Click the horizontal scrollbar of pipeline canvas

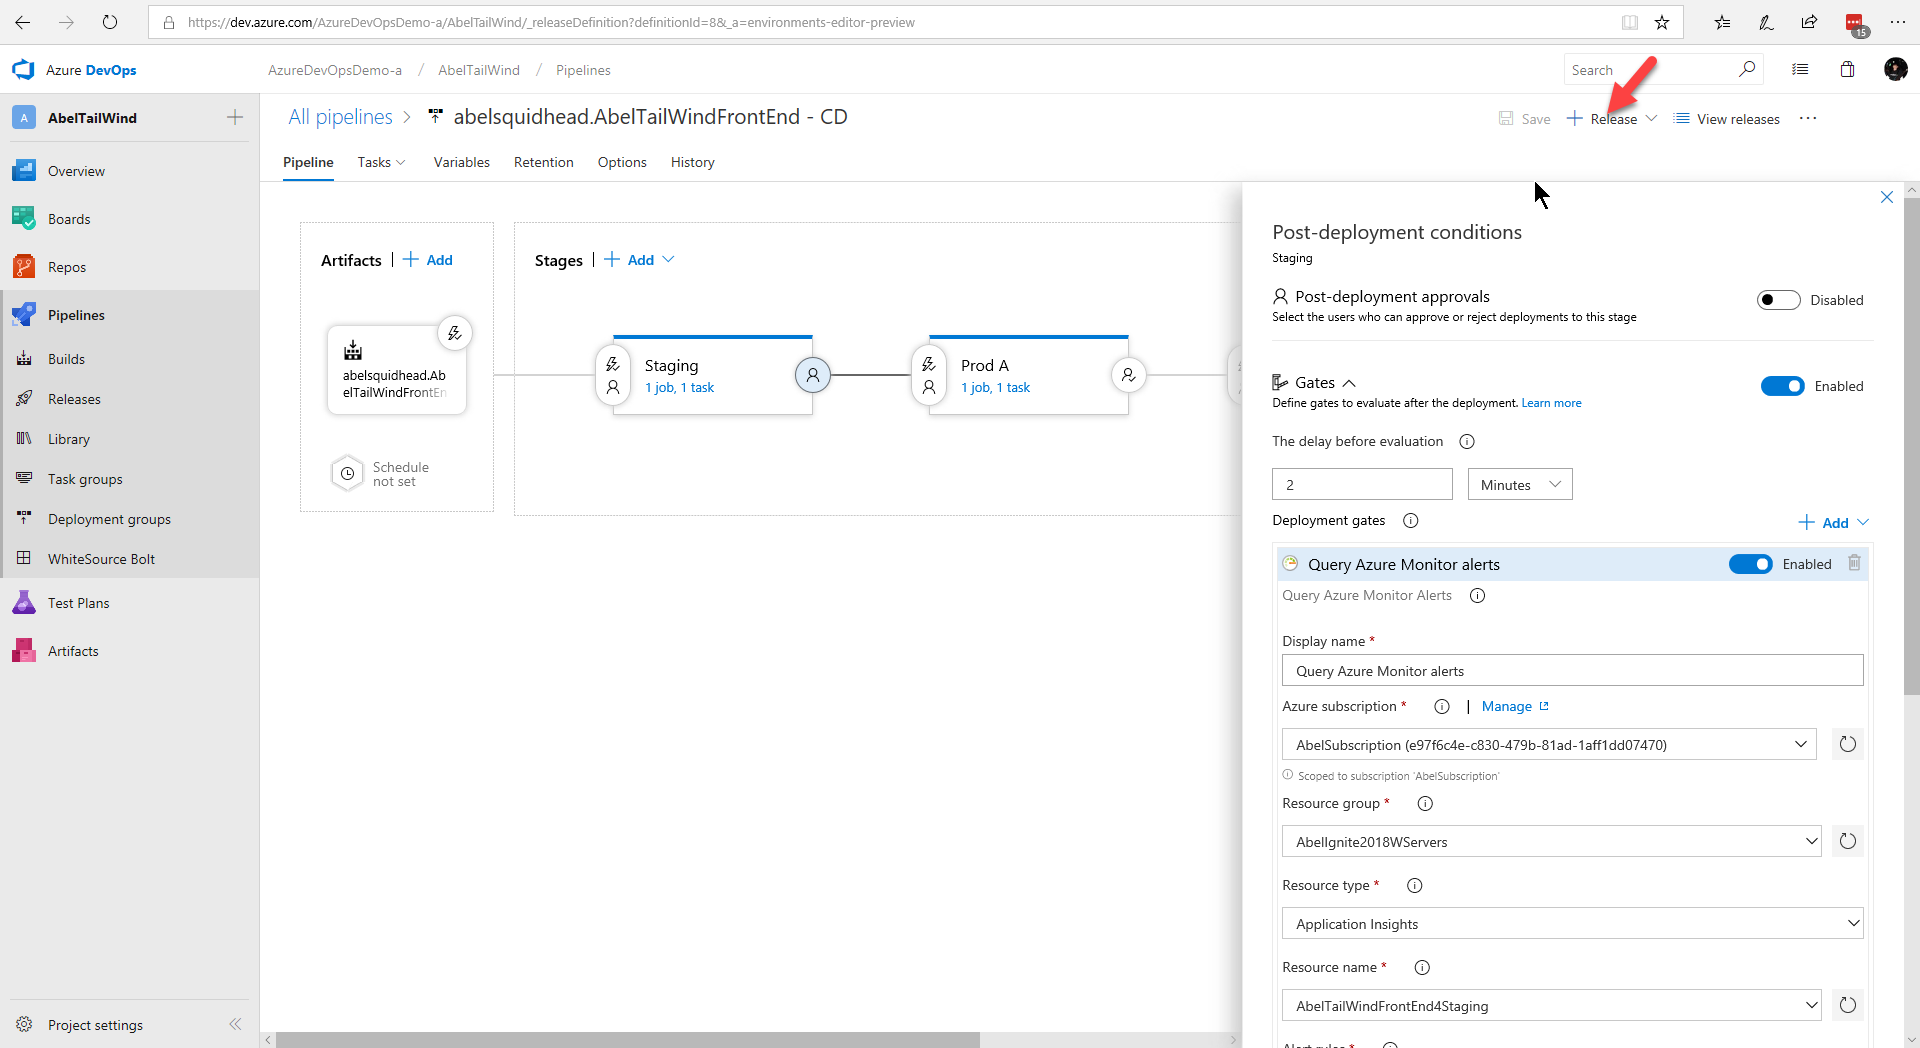pos(628,1040)
